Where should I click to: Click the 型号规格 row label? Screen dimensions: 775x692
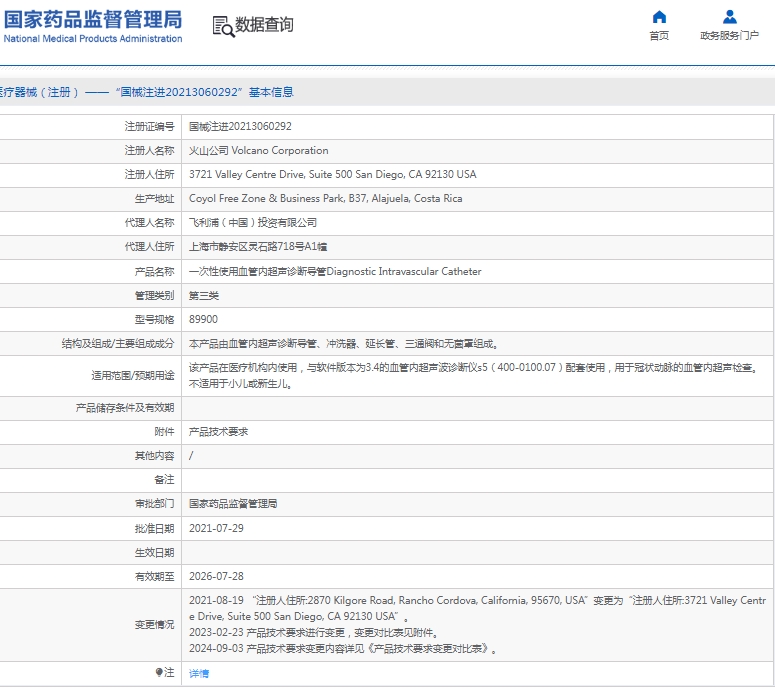click(154, 319)
